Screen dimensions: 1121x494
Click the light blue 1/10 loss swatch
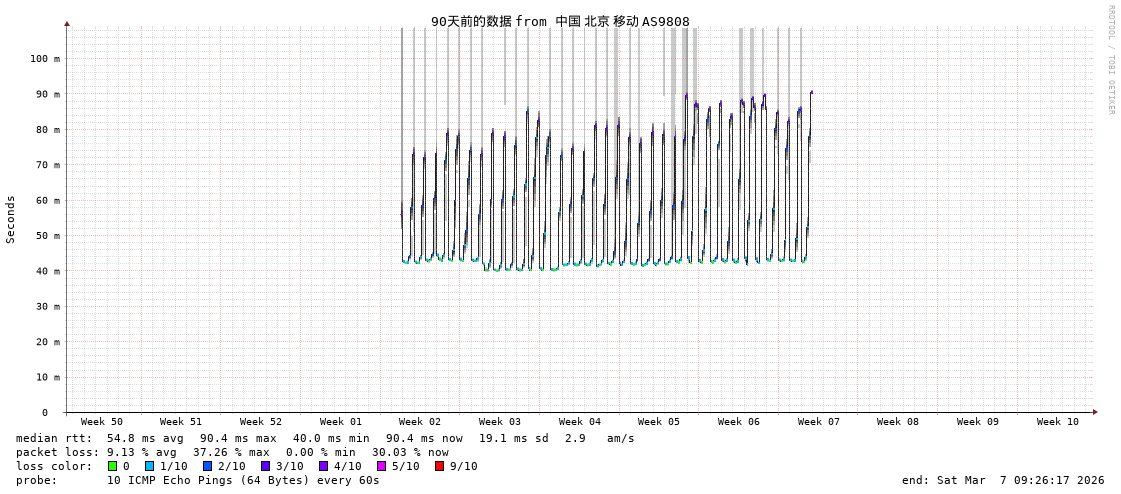[149, 466]
